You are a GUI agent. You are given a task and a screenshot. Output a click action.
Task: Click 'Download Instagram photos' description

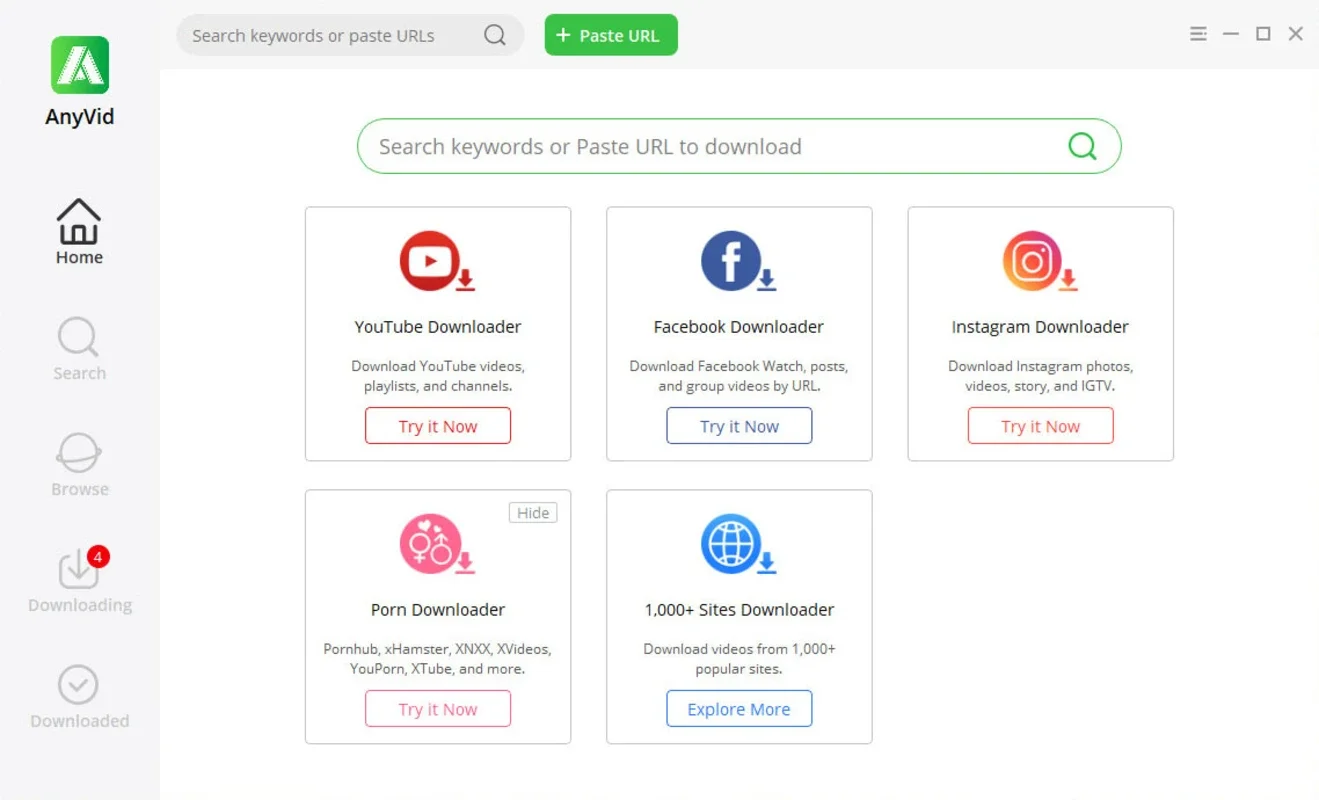click(x=1040, y=376)
